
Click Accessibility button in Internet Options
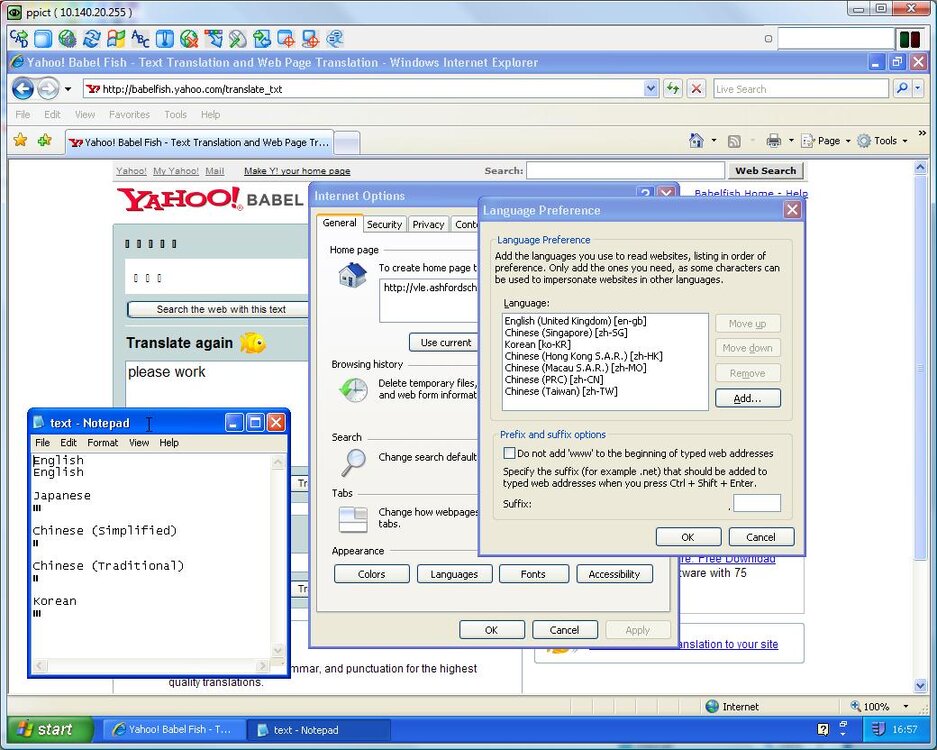[x=614, y=574]
